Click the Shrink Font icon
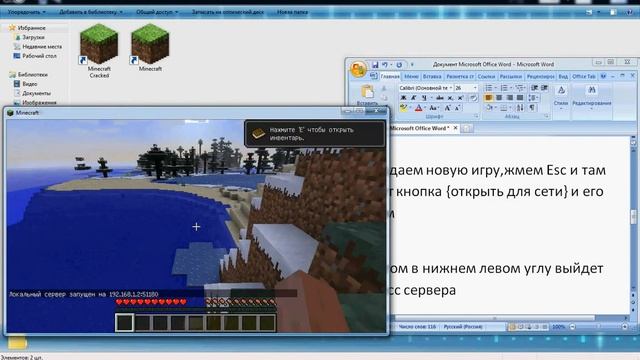640x360 pixels. pyautogui.click(x=457, y=108)
